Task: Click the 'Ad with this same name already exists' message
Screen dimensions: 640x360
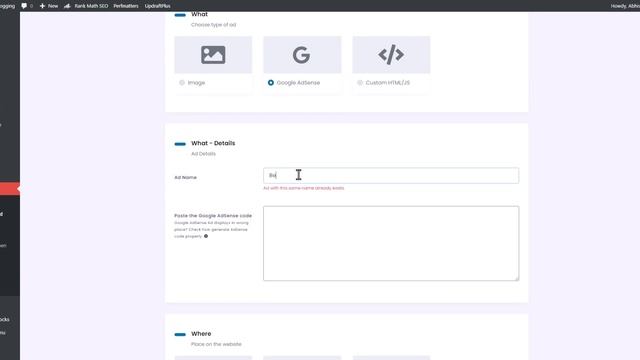Action: coord(304,188)
